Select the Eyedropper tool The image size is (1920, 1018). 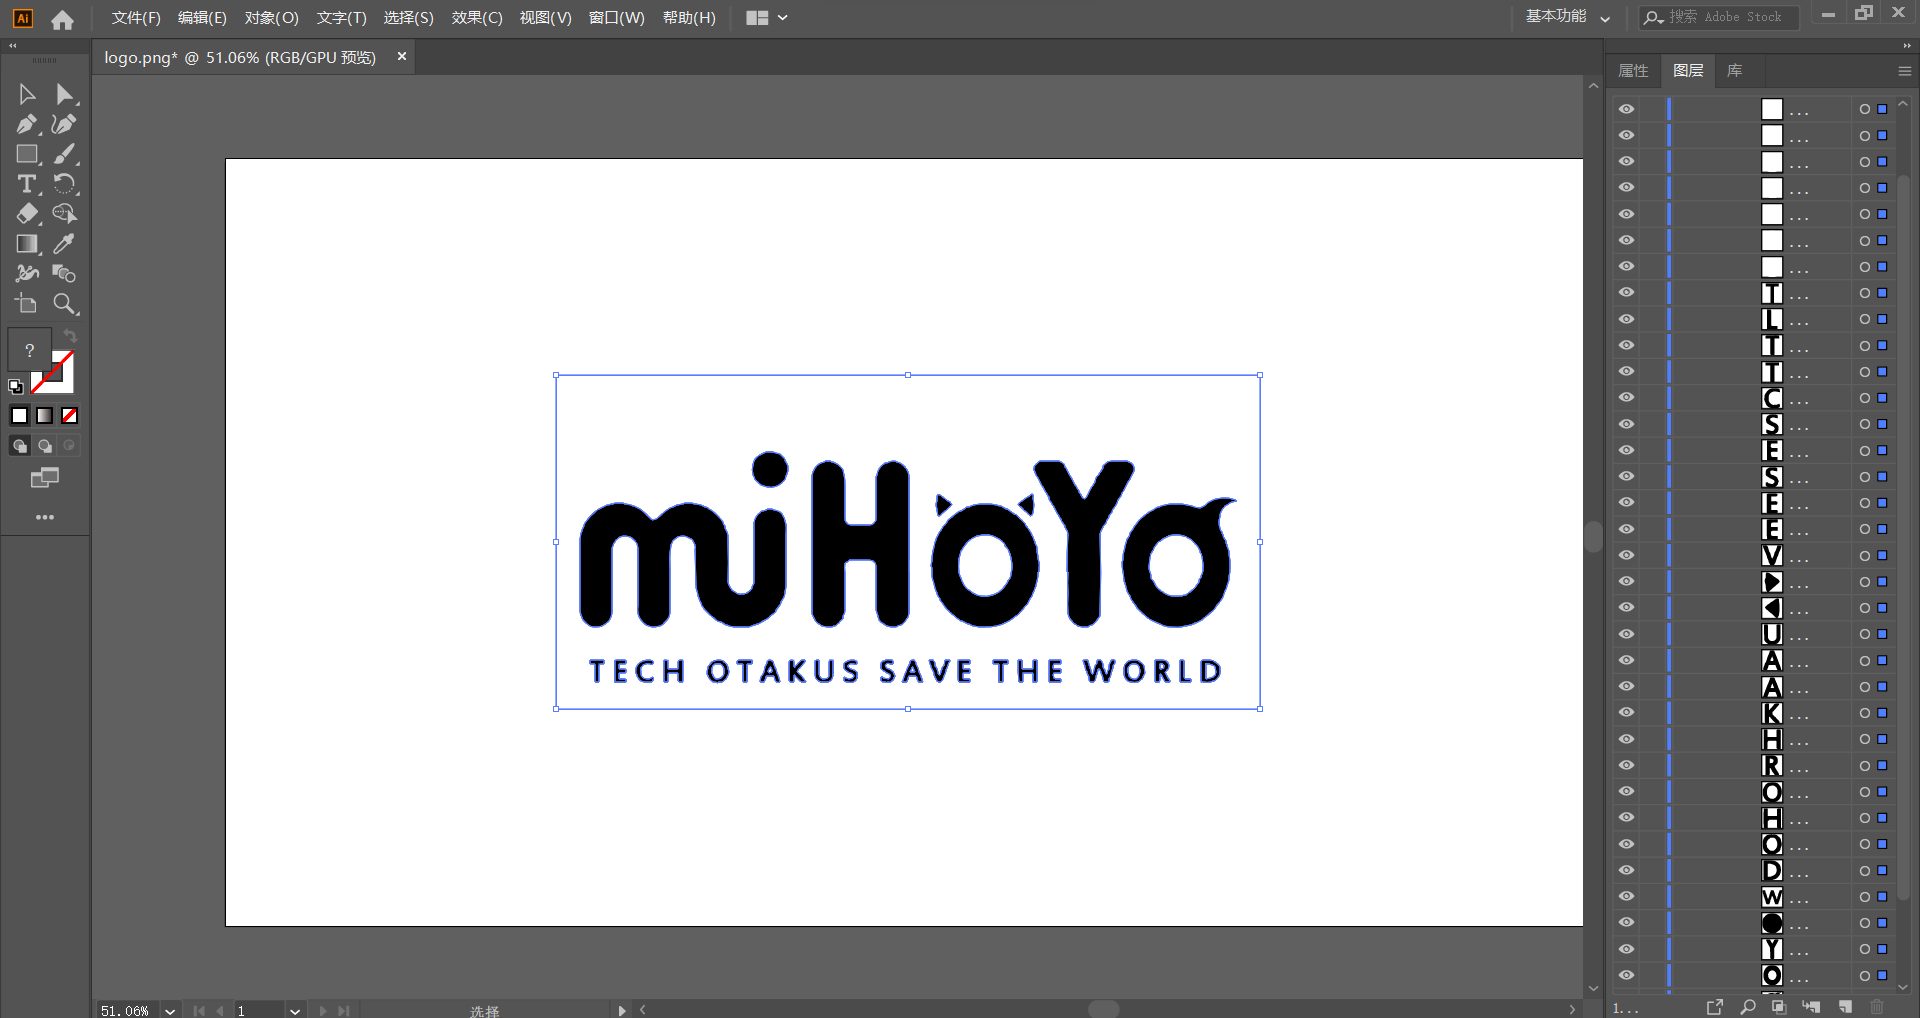pos(64,243)
